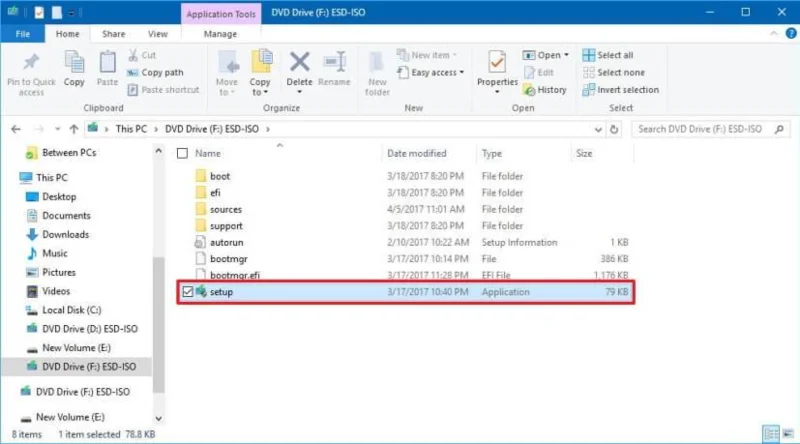Open the Easy access dropdown
Image resolution: width=800 pixels, height=444 pixels.
coord(431,72)
